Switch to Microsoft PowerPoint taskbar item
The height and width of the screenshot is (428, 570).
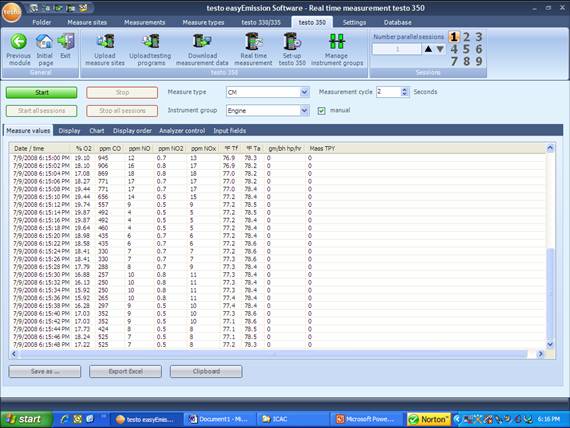(x=366, y=419)
